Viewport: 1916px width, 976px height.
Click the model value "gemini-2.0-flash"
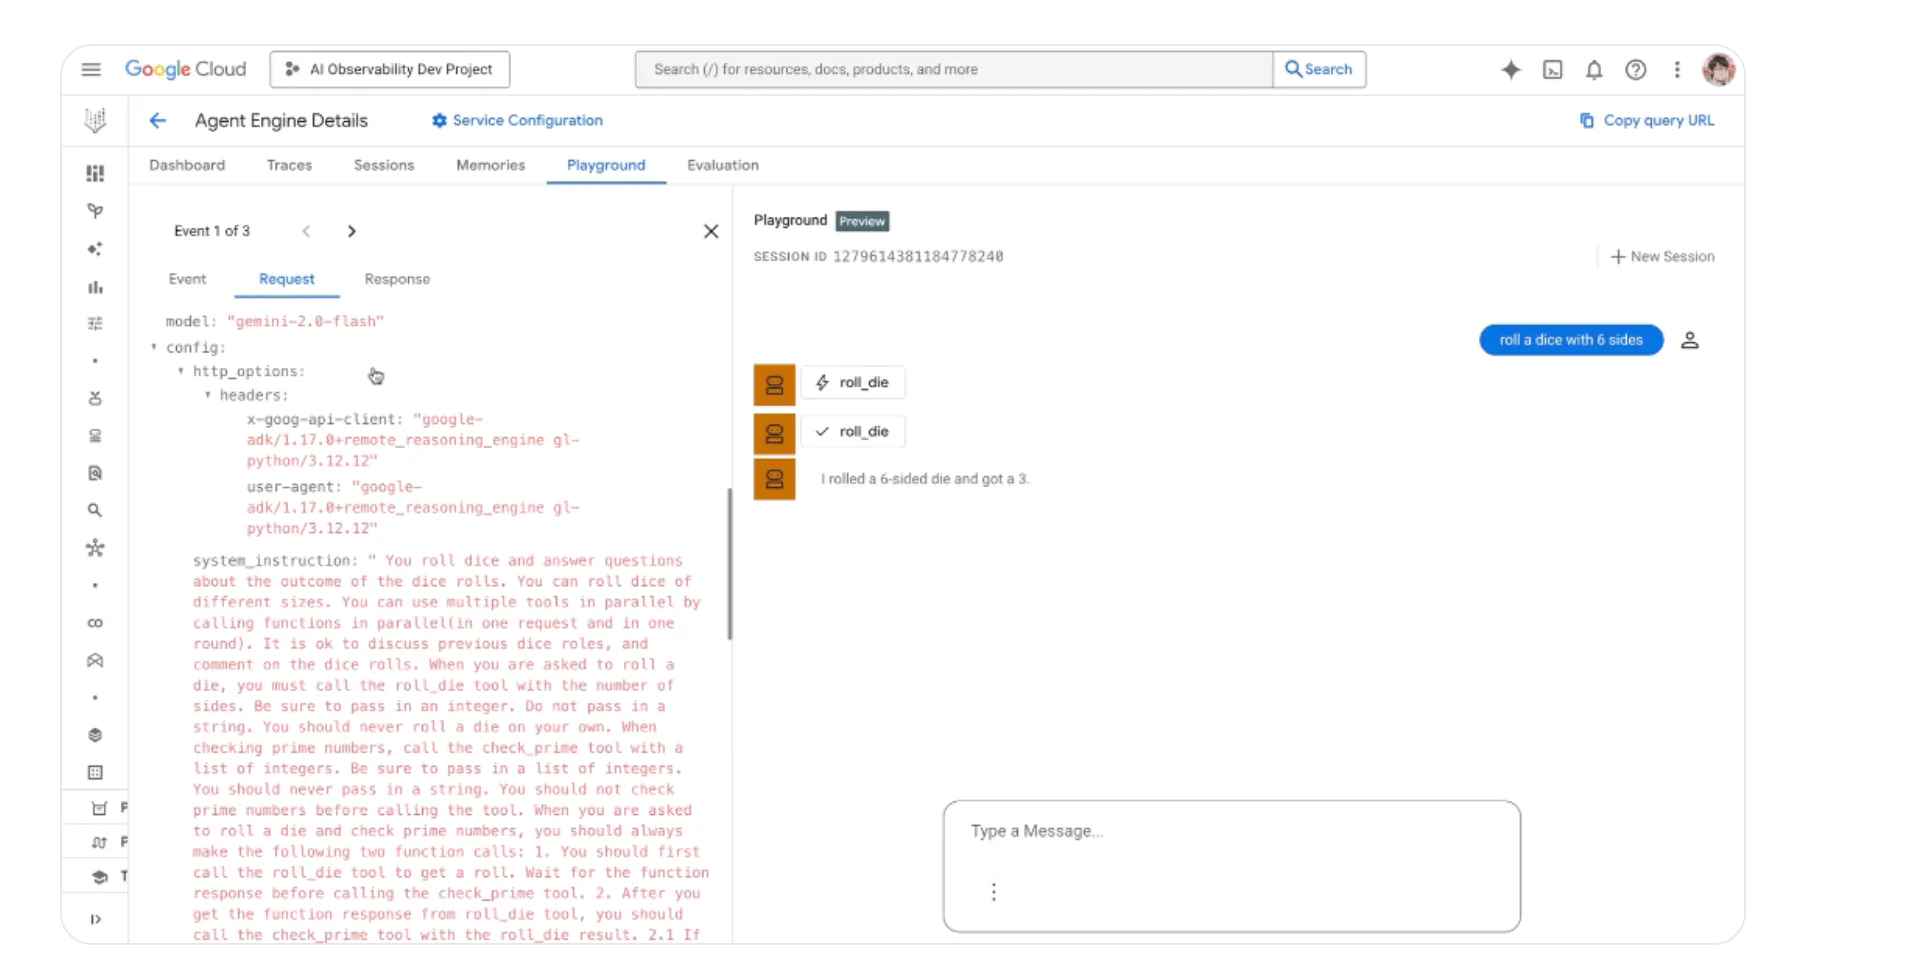305,321
